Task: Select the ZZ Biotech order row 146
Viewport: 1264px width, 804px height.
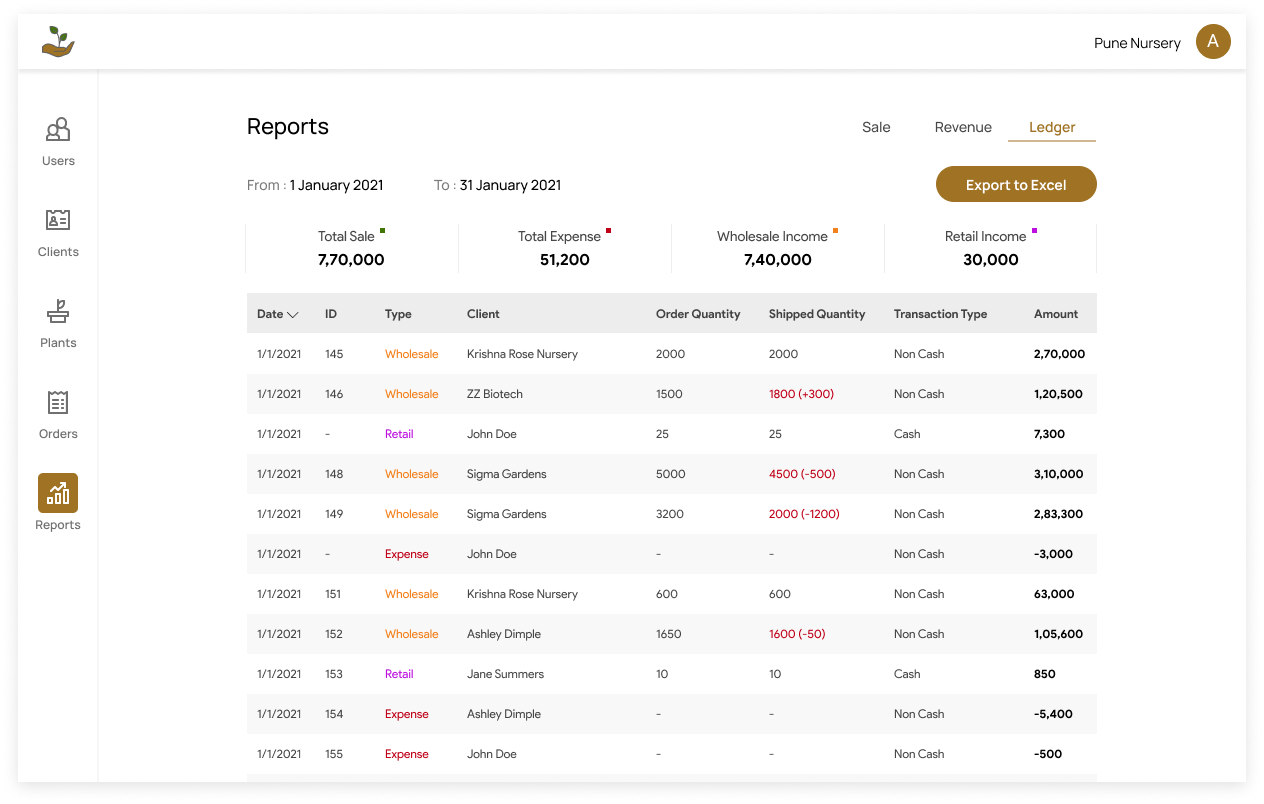Action: pyautogui.click(x=671, y=394)
